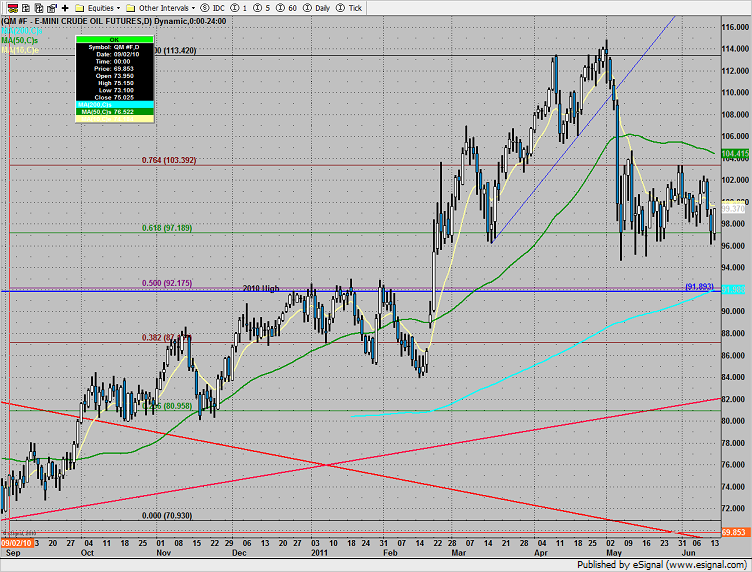The width and height of the screenshot is (752, 572).
Task: Open the Published by eSignal (www.esignal.com) link
Action: pos(661,565)
